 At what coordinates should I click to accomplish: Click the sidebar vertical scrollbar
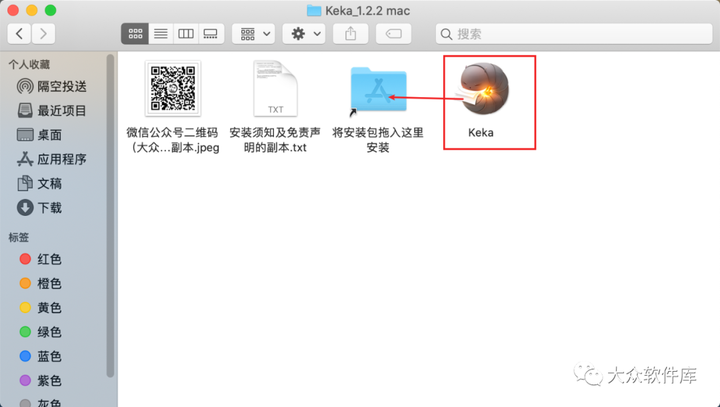click(x=110, y=216)
